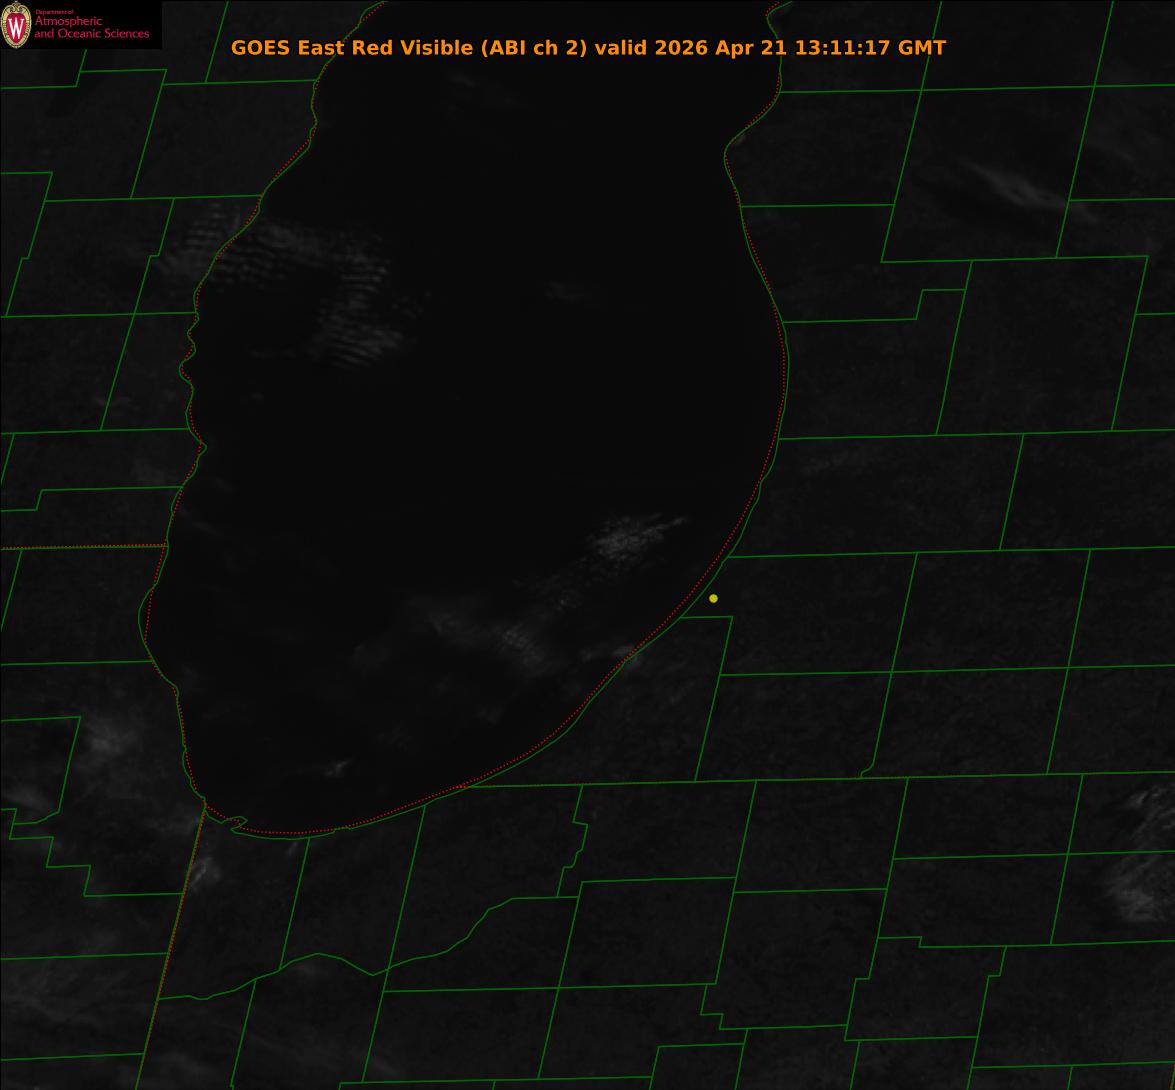
Task: Click the UW crest logo icon
Action: point(16,25)
